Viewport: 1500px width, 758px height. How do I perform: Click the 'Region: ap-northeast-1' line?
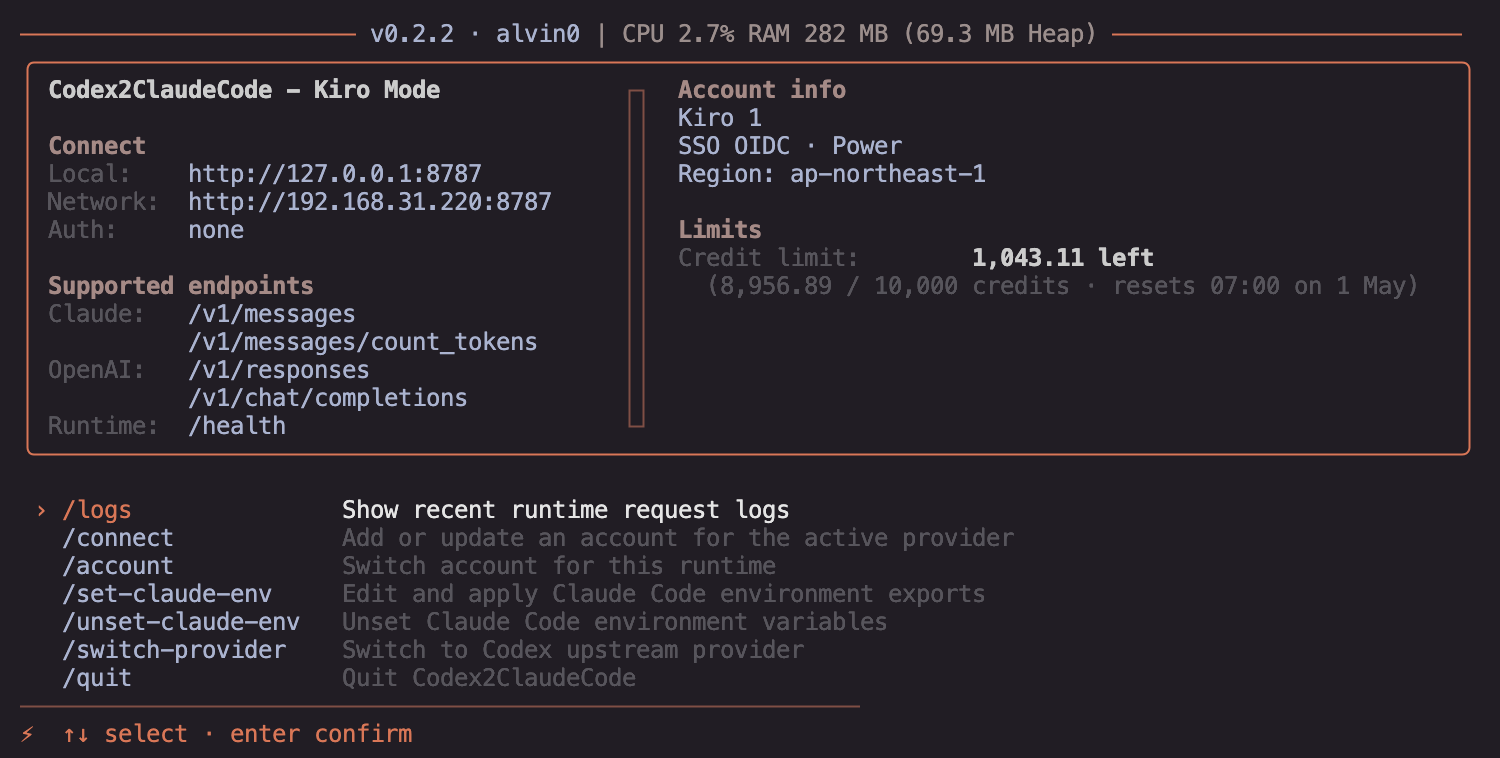[x=832, y=174]
